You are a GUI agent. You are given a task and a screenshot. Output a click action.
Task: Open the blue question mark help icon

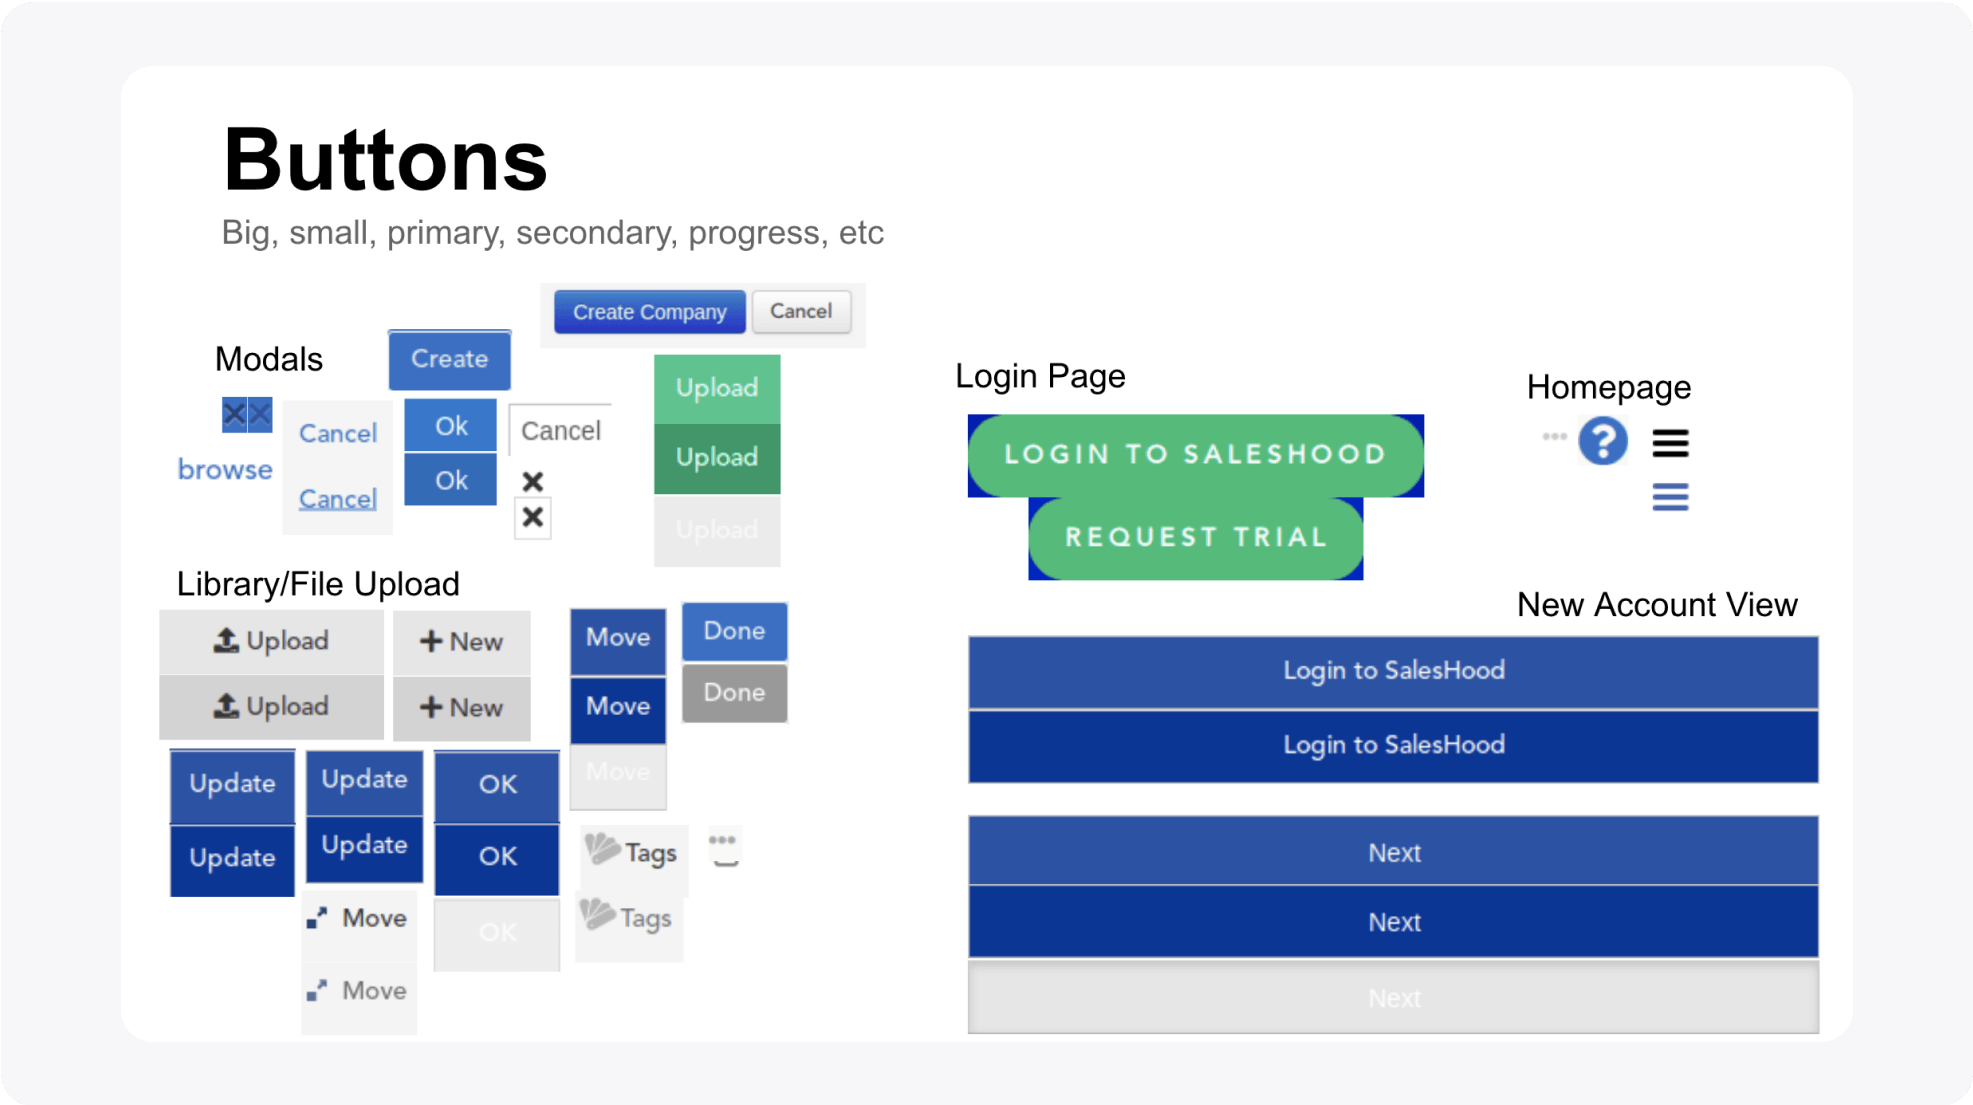(1603, 441)
